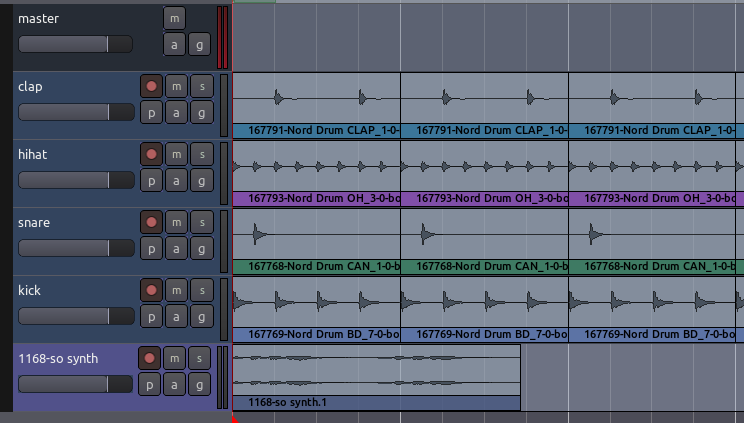Open the kick track playlist menu
Image resolution: width=744 pixels, height=423 pixels.
(151, 317)
